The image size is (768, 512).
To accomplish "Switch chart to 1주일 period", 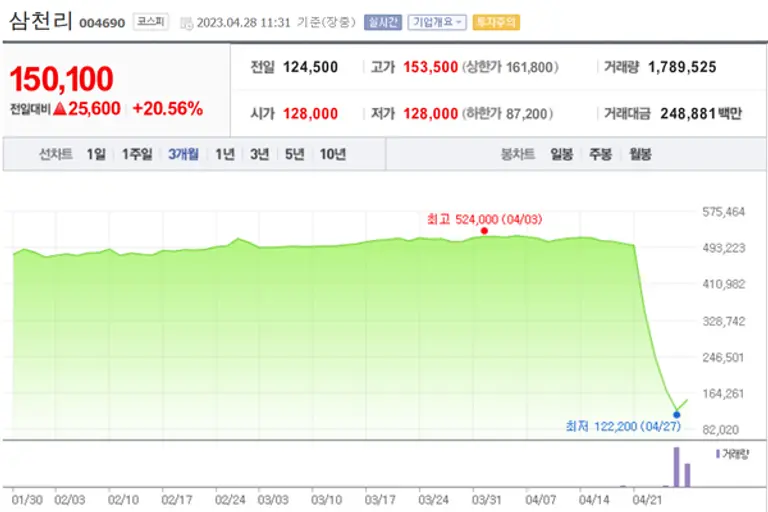I will 136,154.
